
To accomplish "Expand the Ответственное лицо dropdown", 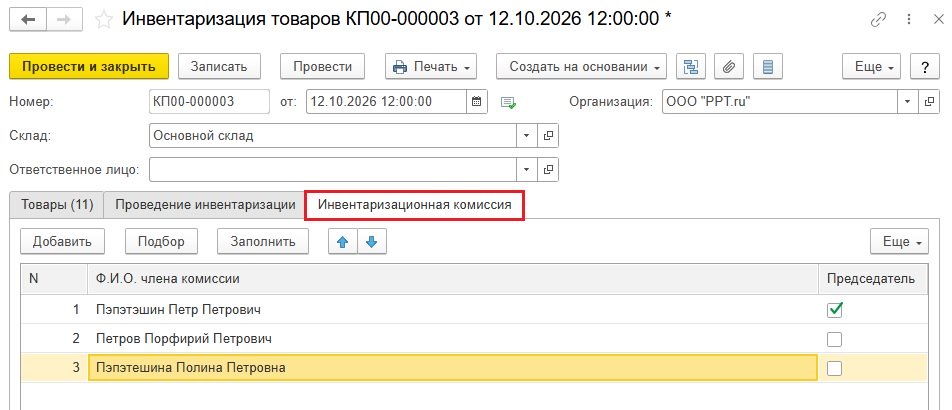I will (x=526, y=169).
